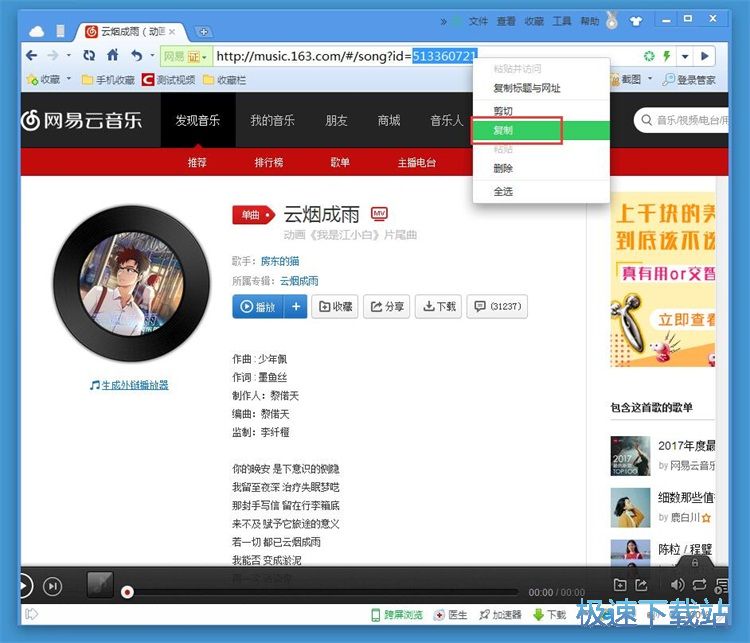Click the browser forward arrow
The width and height of the screenshot is (750, 643).
[x=53, y=56]
